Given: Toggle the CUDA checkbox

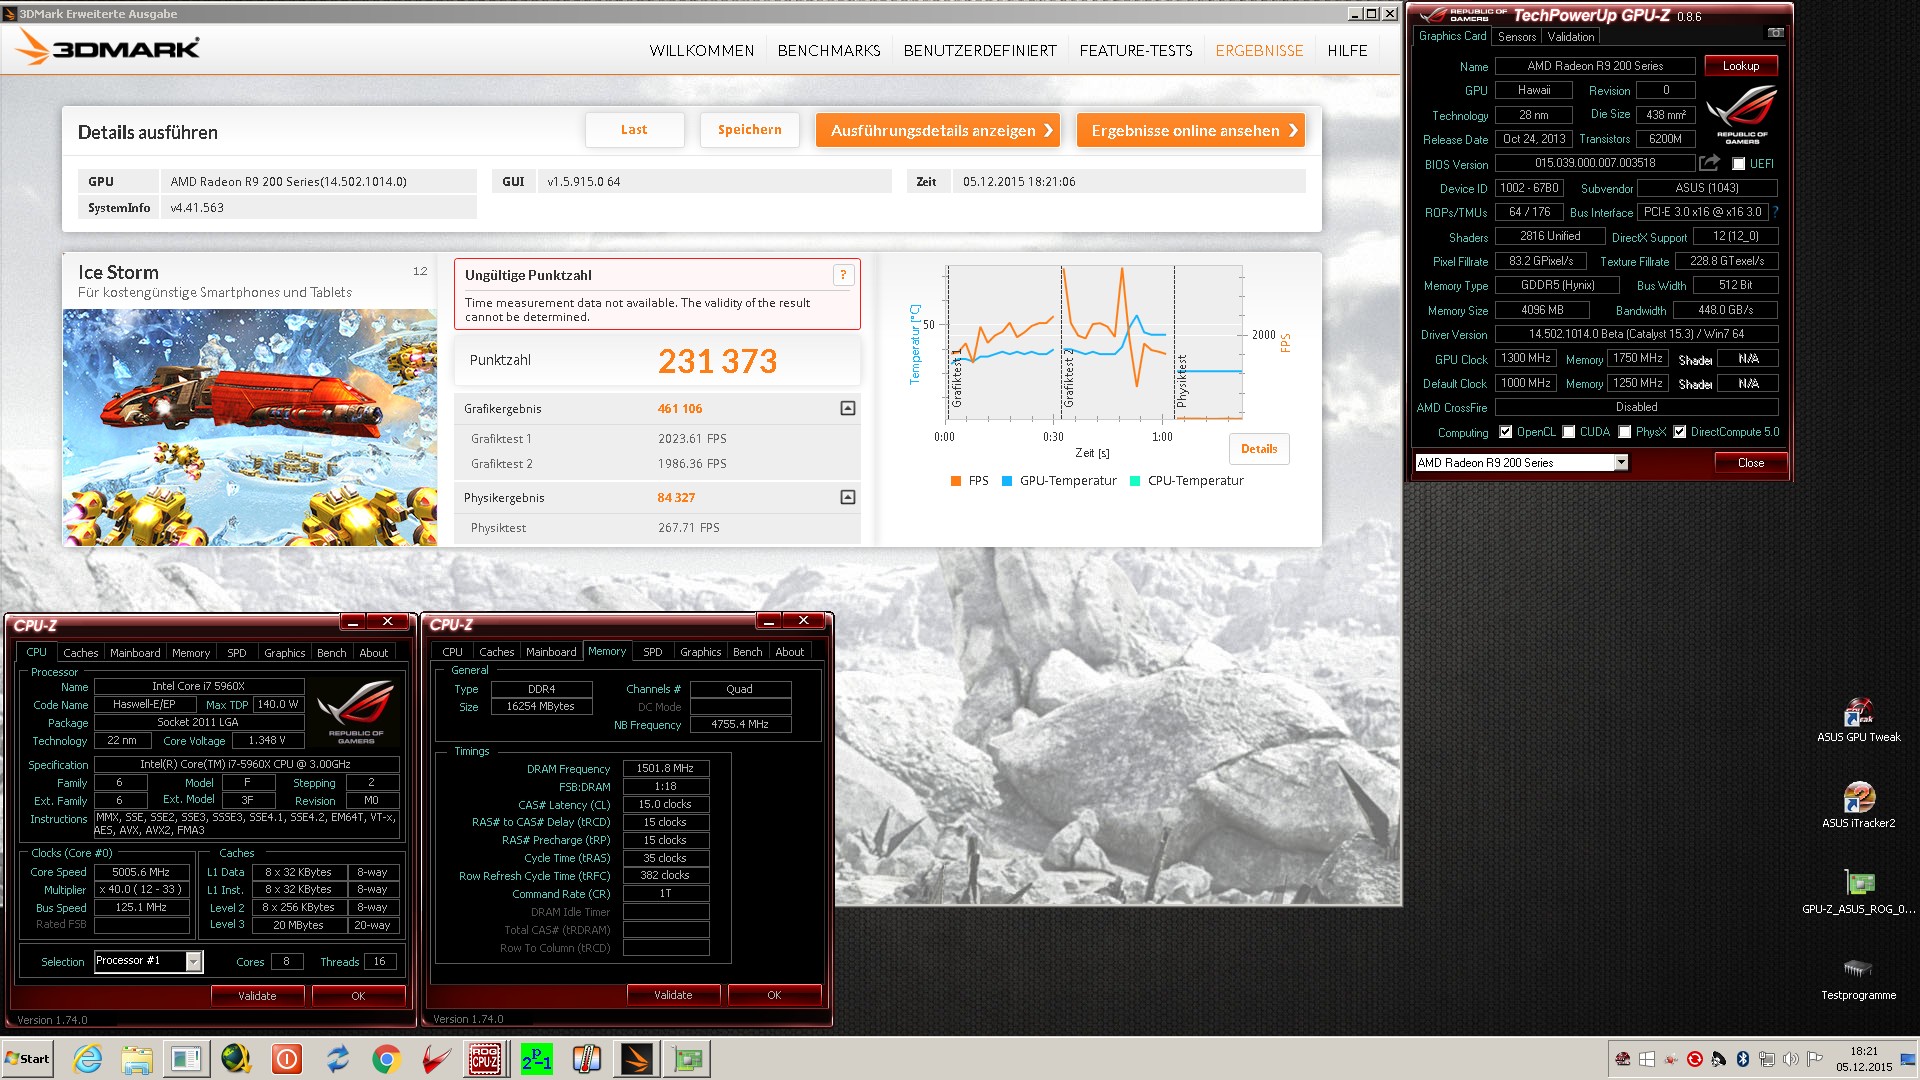Looking at the screenshot, I should [1569, 432].
